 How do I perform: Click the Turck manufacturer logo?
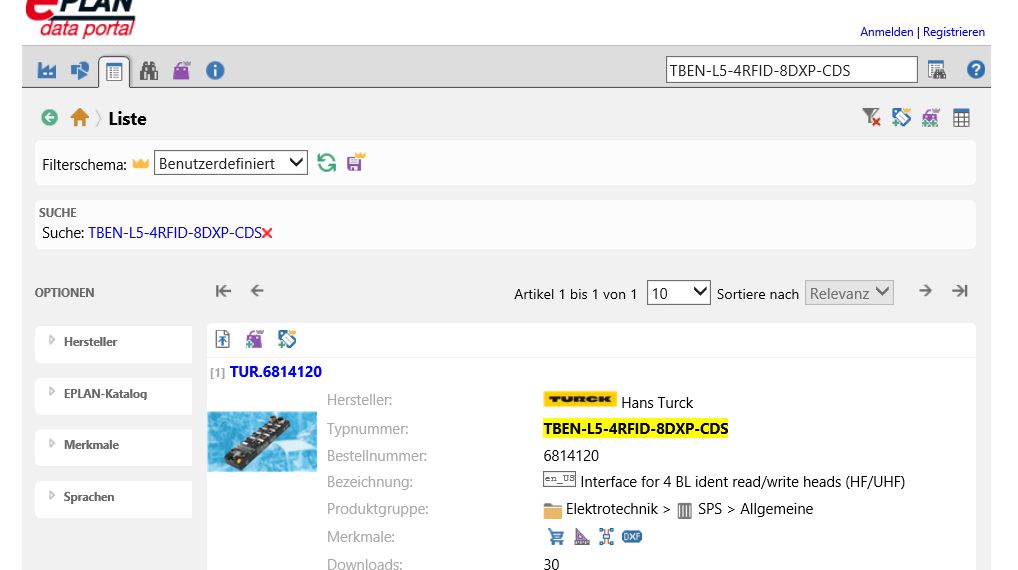coord(580,399)
